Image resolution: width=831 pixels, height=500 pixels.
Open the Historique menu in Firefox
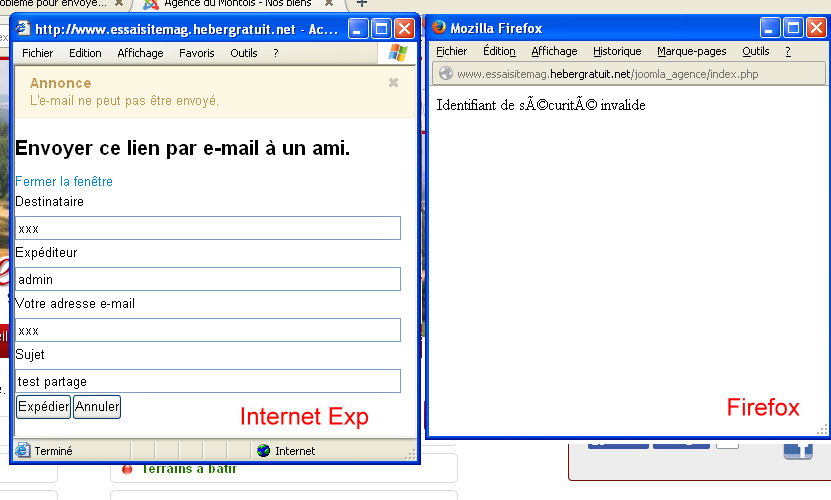tap(616, 51)
